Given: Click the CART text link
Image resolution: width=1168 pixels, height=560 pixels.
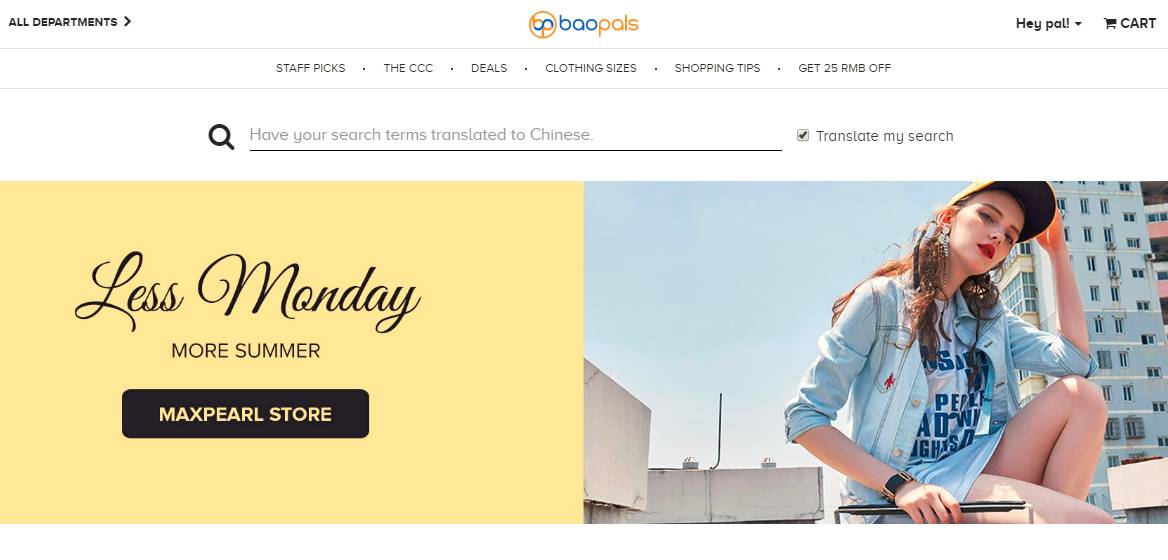Looking at the screenshot, I should click(x=1138, y=24).
